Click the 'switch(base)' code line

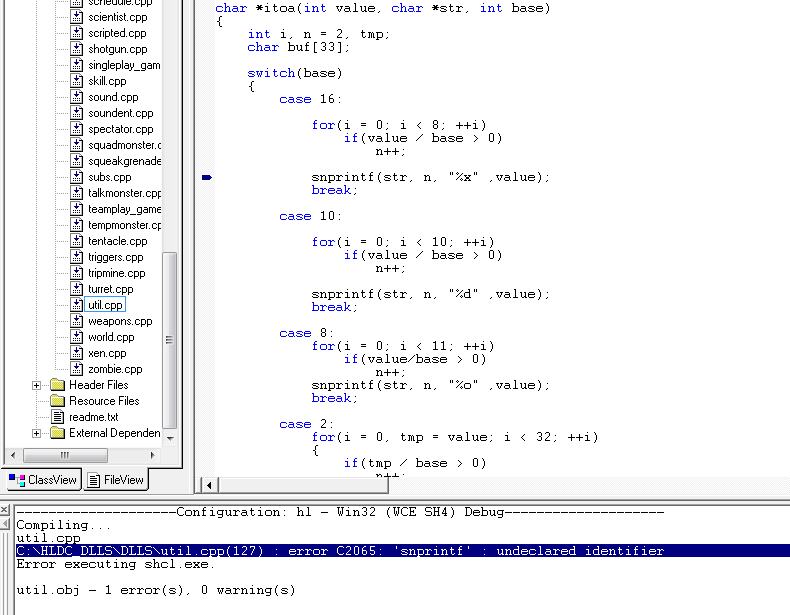295,73
